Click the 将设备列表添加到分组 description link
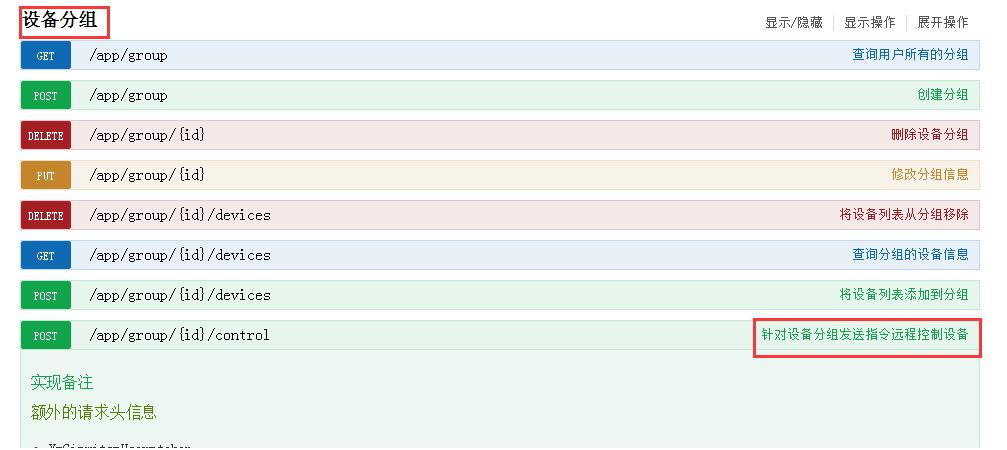The width and height of the screenshot is (1007, 450). 903,295
